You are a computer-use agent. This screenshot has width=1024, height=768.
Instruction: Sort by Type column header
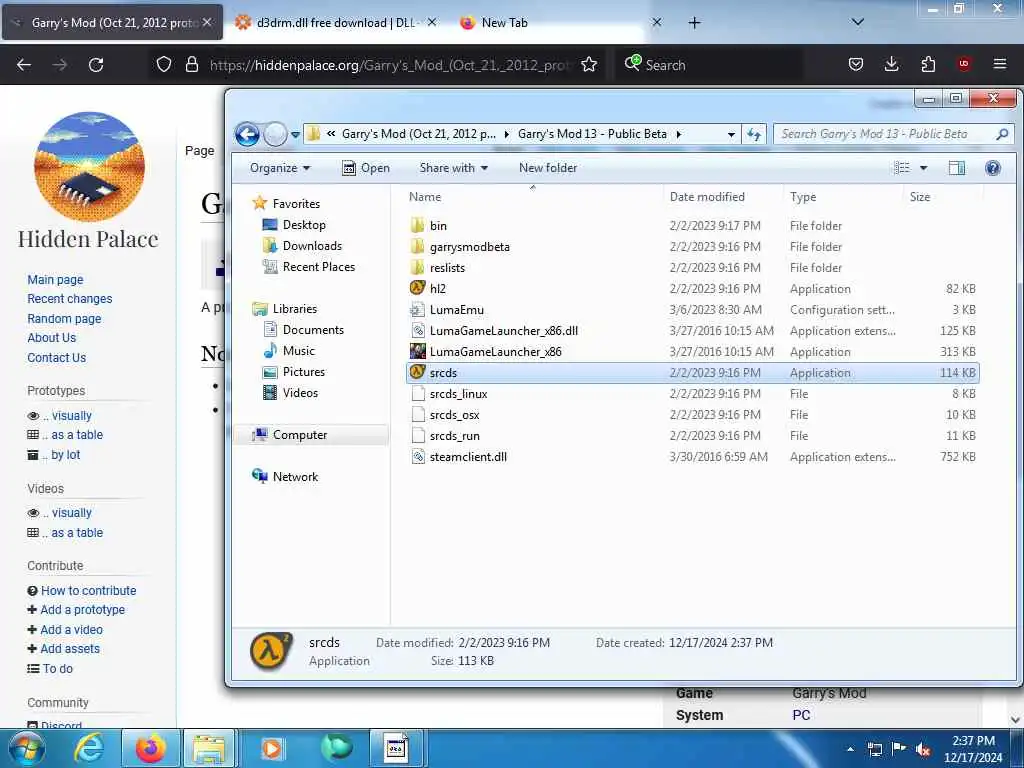[803, 197]
